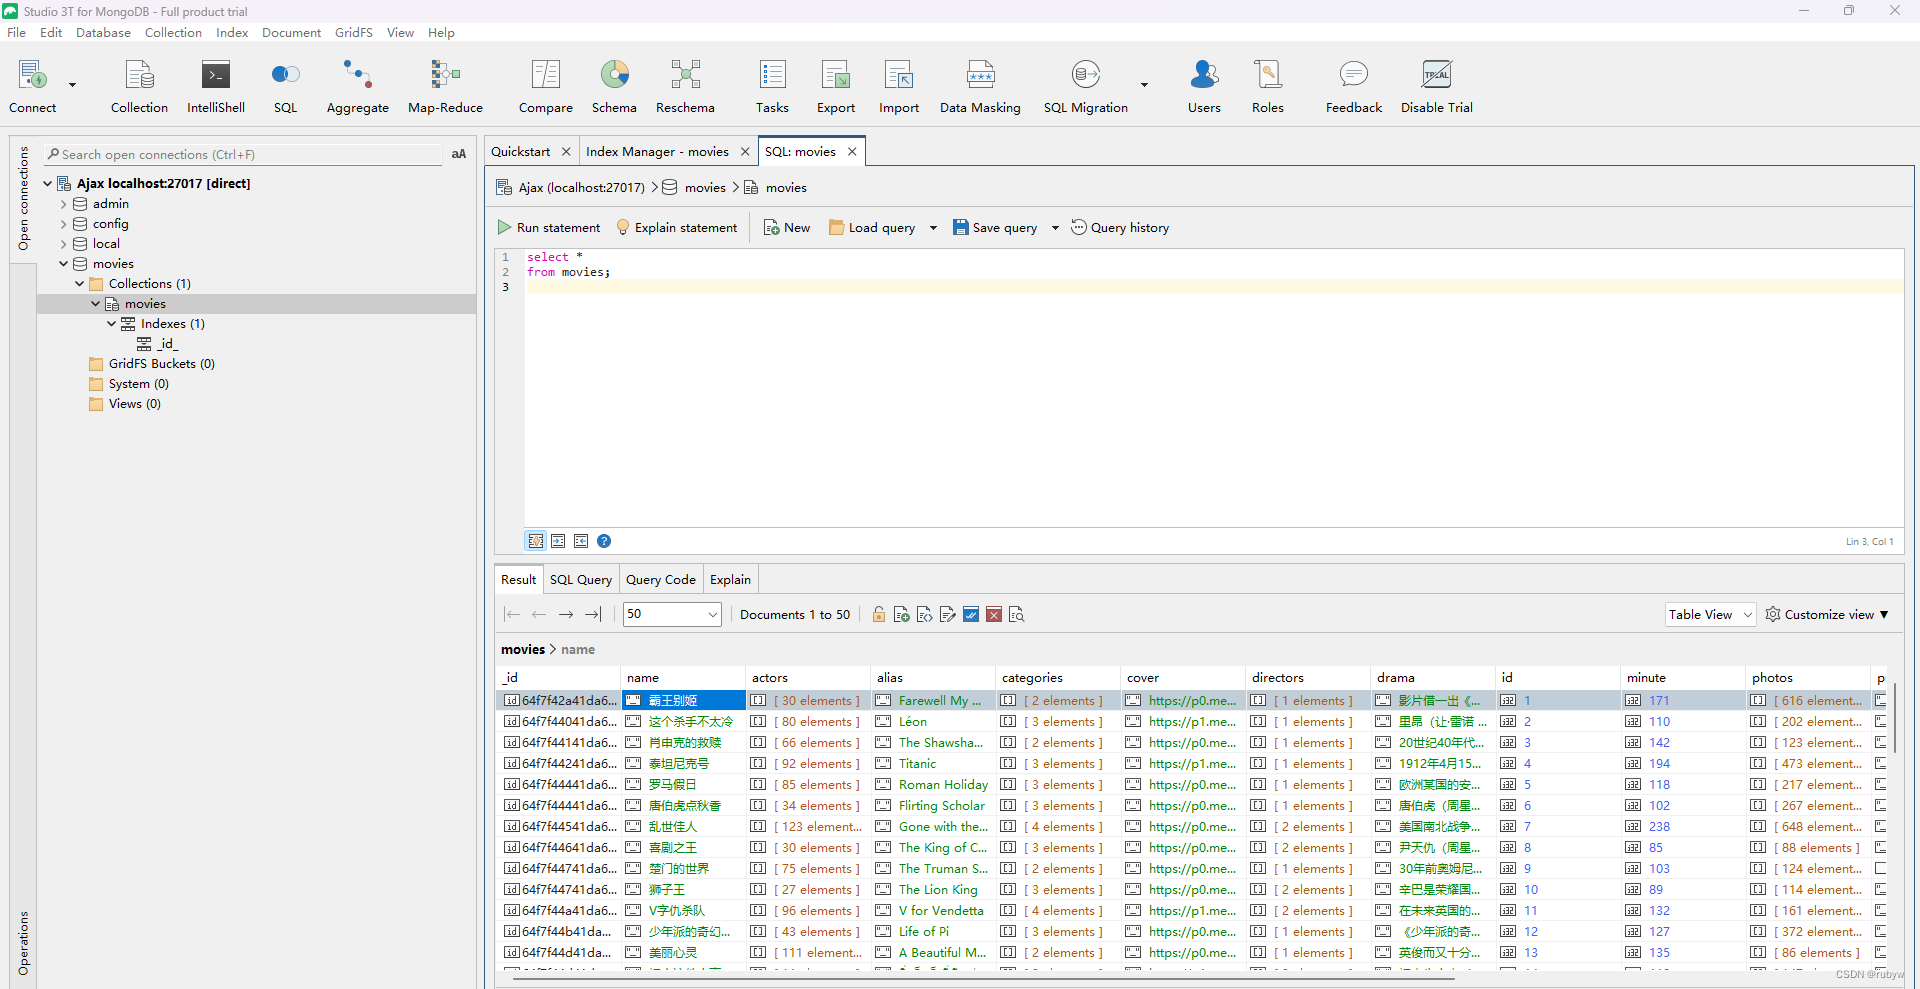Click the unlock read-only icon in results
Screen dimensions: 1920x989
(x=878, y=614)
